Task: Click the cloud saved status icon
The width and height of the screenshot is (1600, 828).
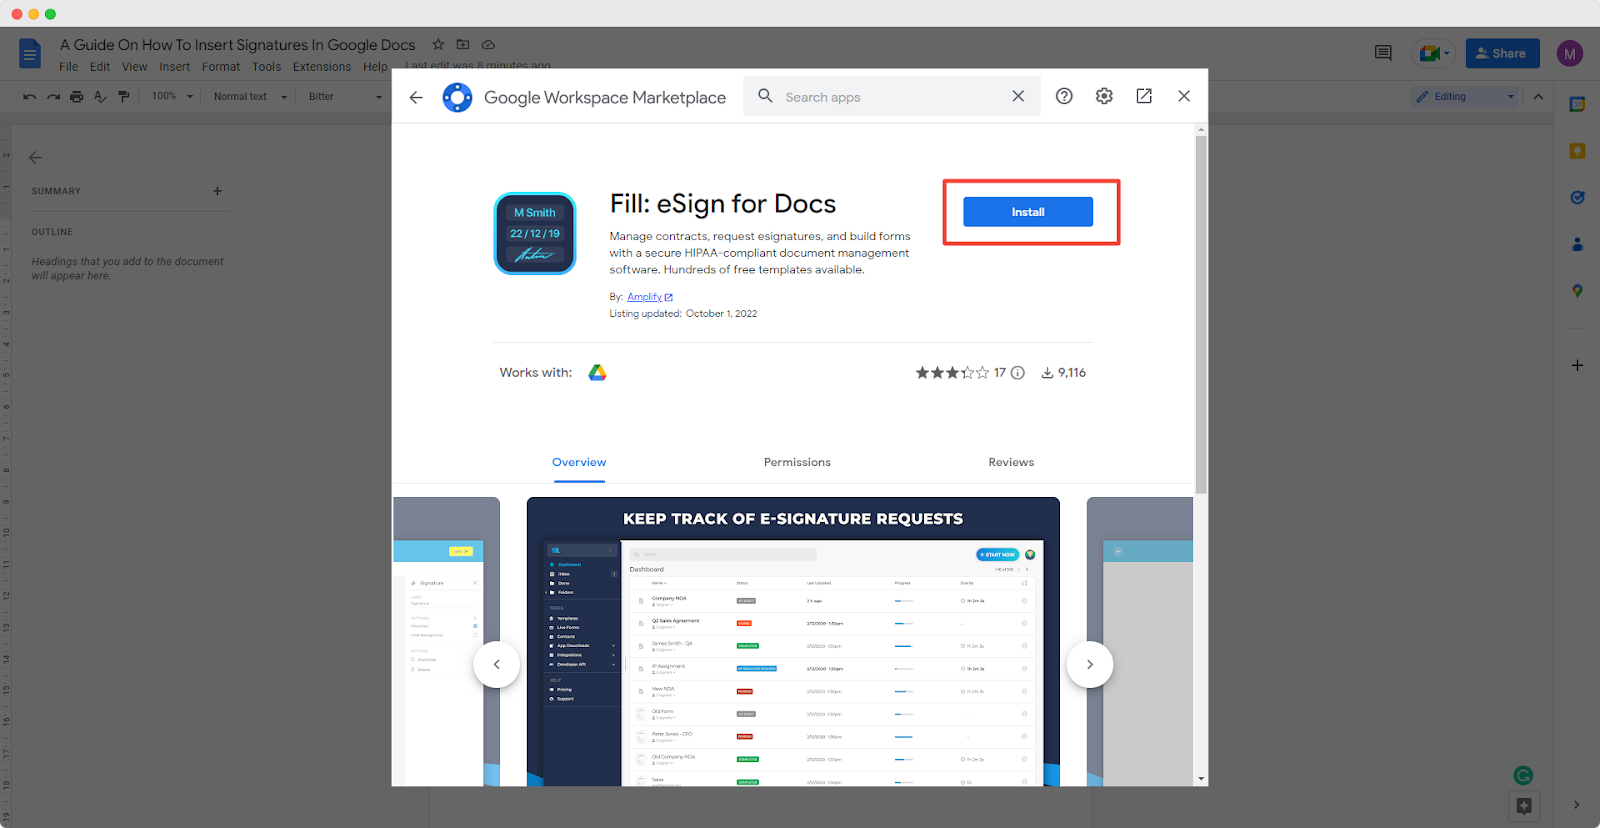Action: [x=488, y=44]
